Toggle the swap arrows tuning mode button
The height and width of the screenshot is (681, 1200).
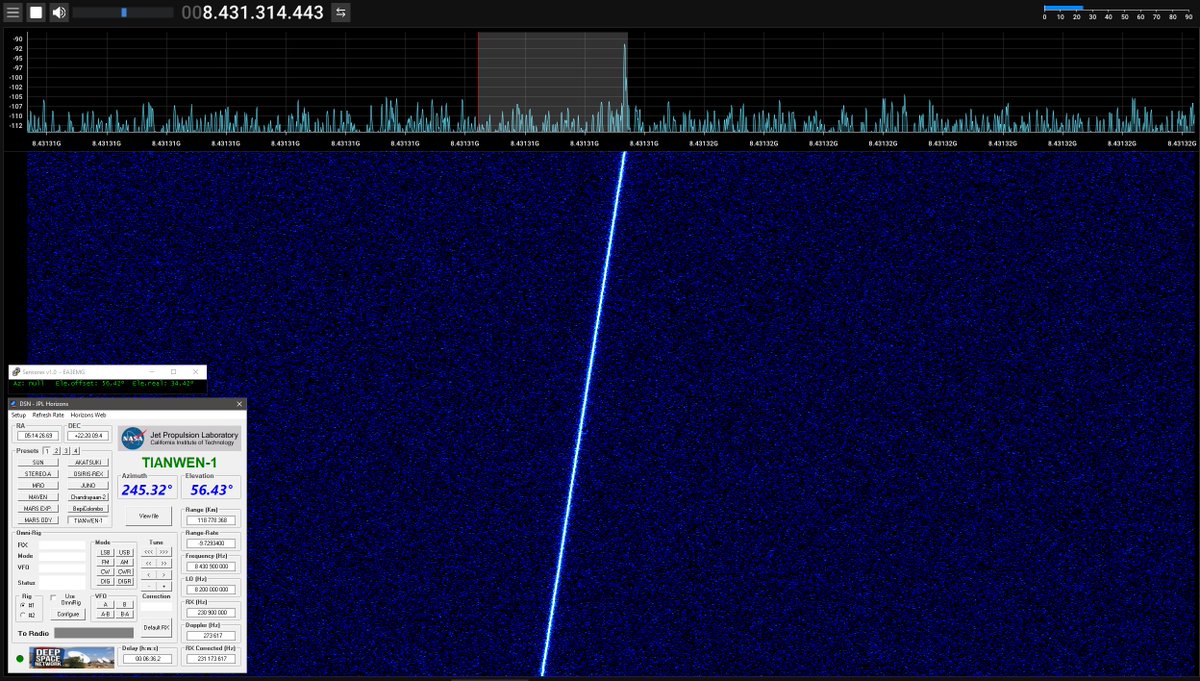pyautogui.click(x=341, y=12)
